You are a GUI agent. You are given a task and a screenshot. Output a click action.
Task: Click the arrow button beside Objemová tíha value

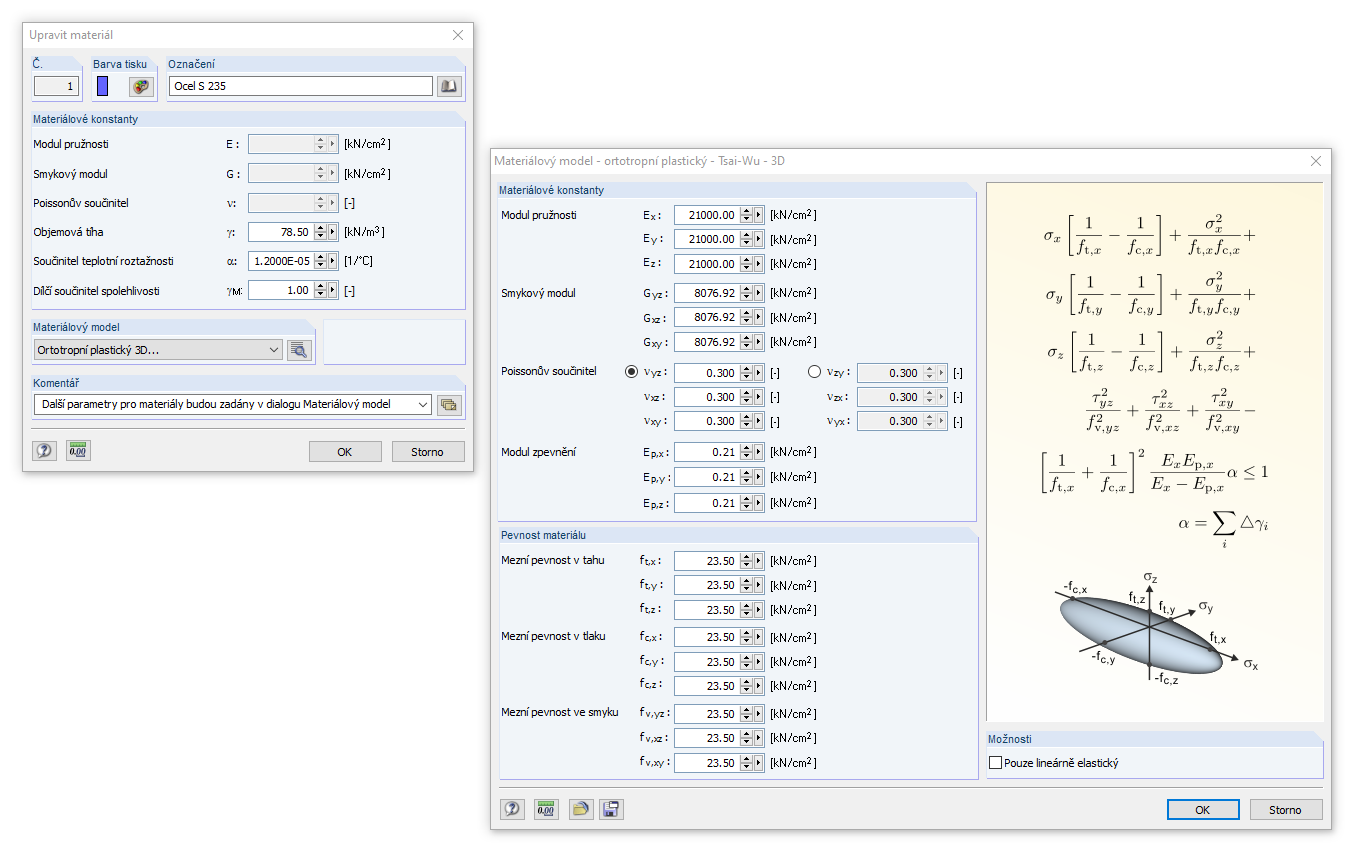[333, 232]
